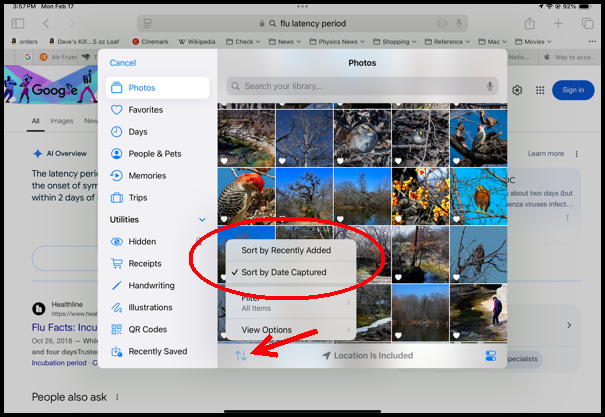Expand Physics News bookmarks folder

[337, 42]
